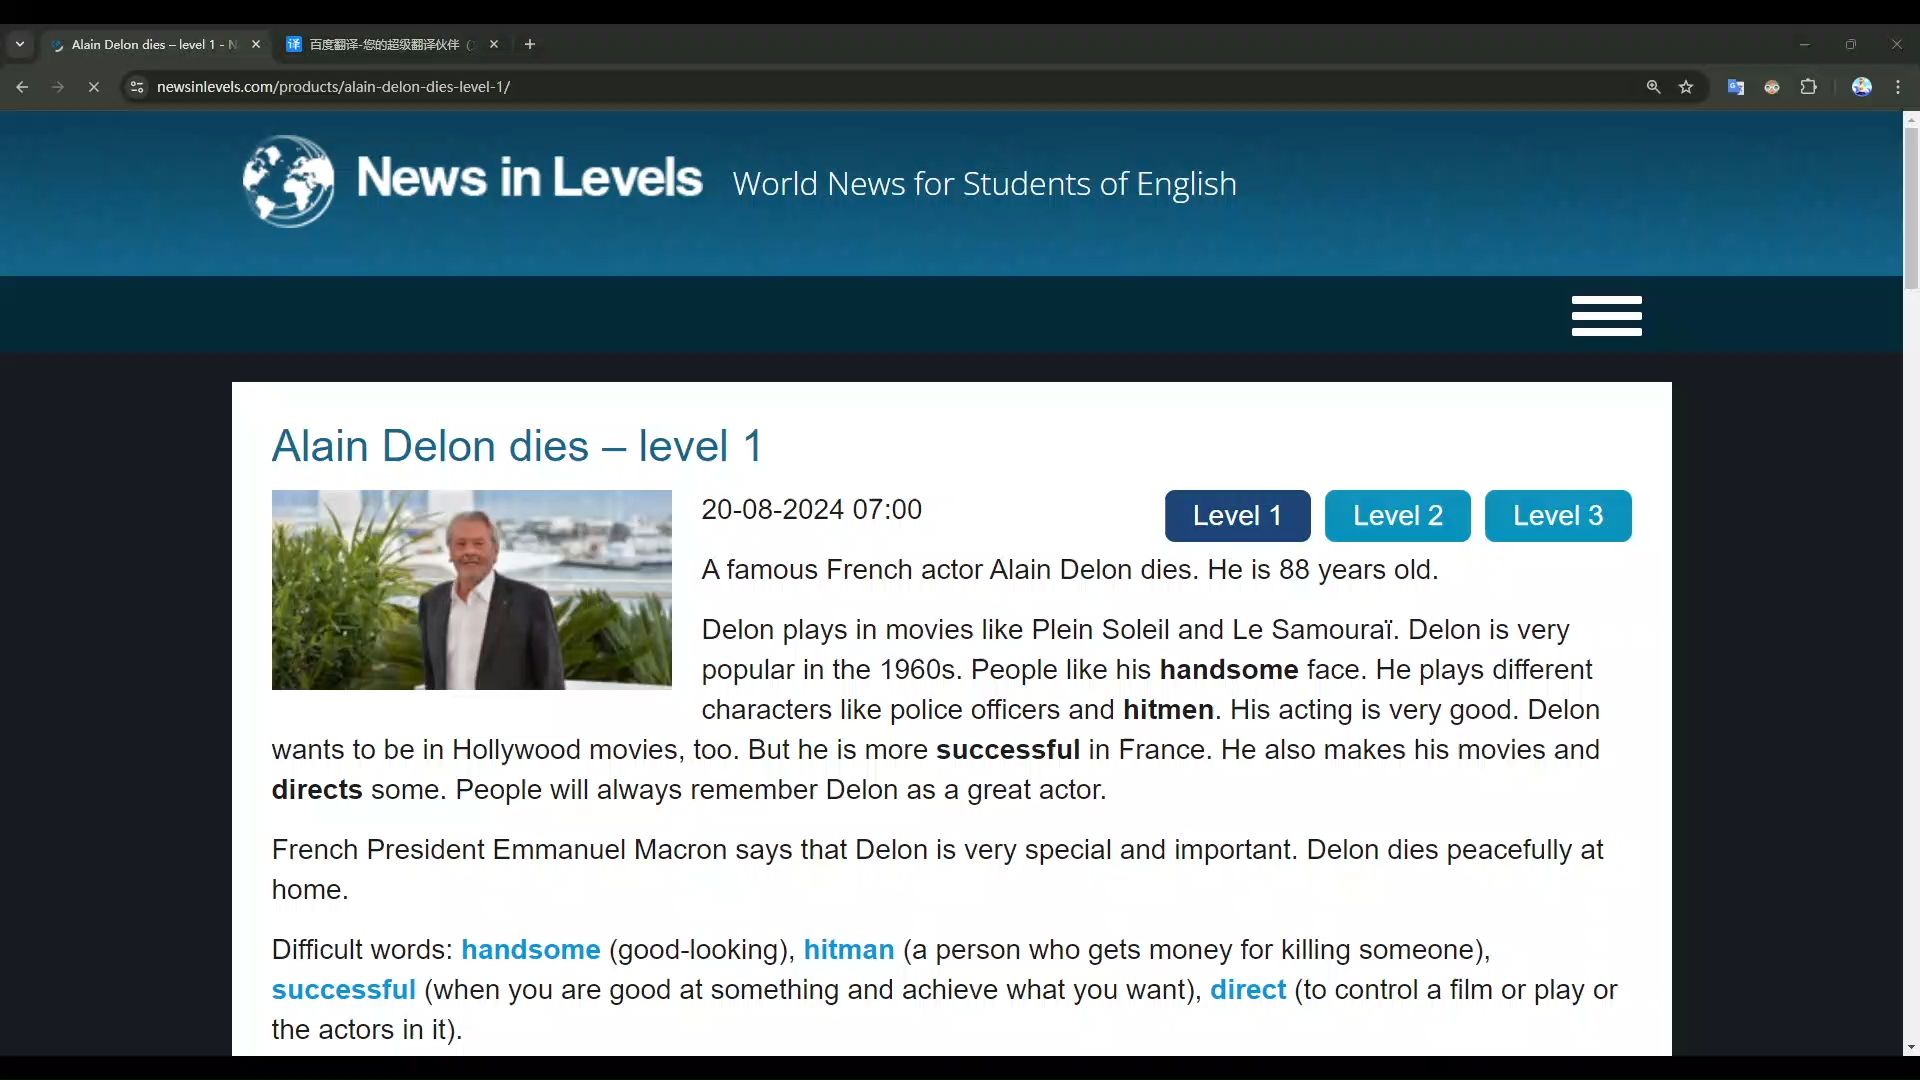Open the Google Translate extension icon
The image size is (1920, 1080).
point(1735,87)
